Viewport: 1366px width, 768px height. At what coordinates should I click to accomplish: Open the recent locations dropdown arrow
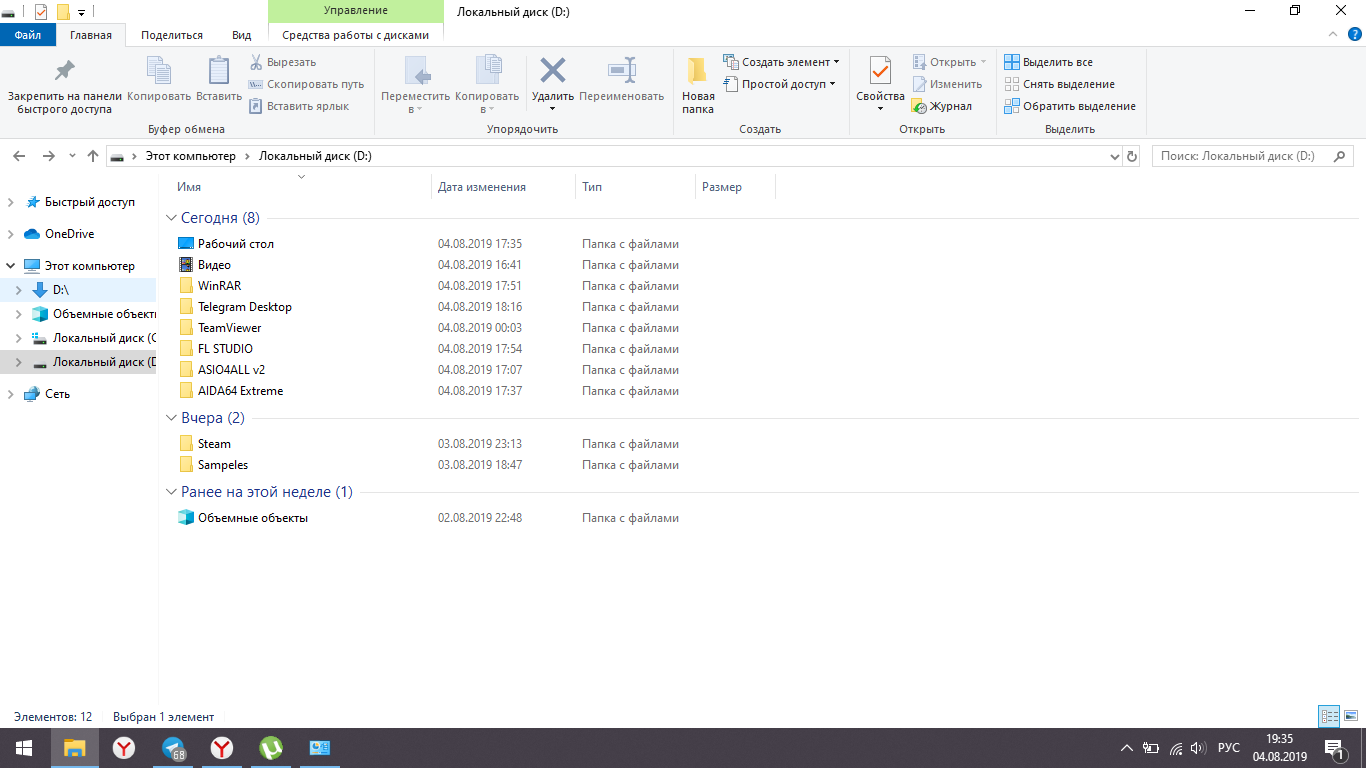pos(72,156)
